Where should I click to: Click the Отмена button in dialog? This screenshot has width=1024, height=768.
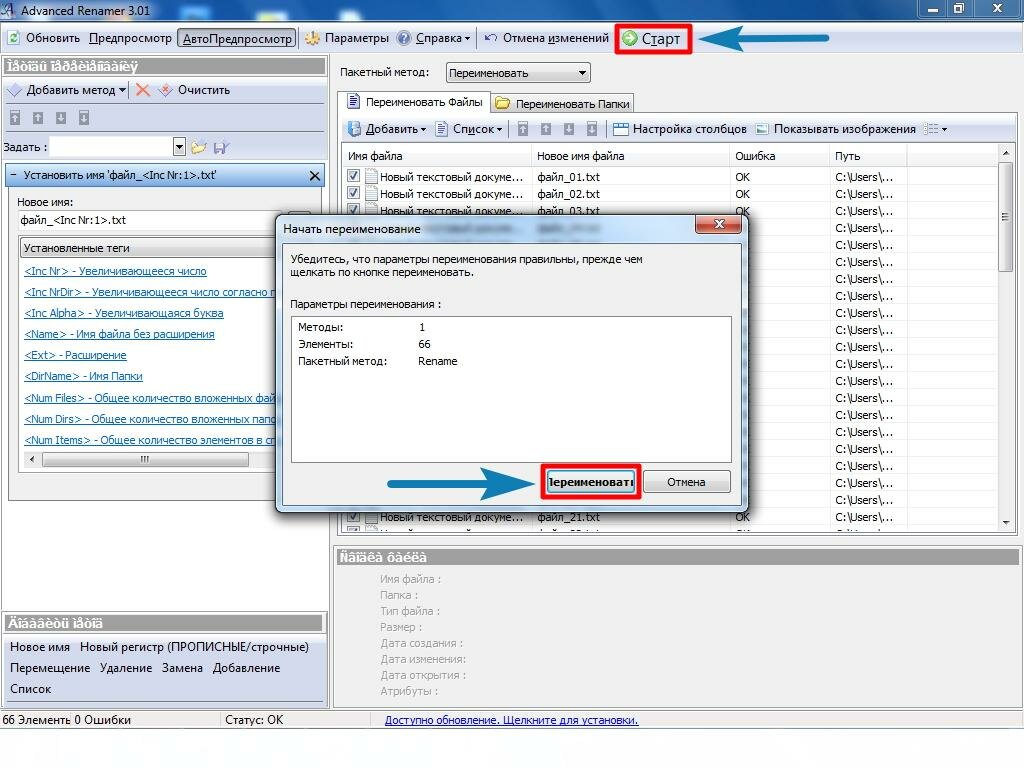click(686, 482)
